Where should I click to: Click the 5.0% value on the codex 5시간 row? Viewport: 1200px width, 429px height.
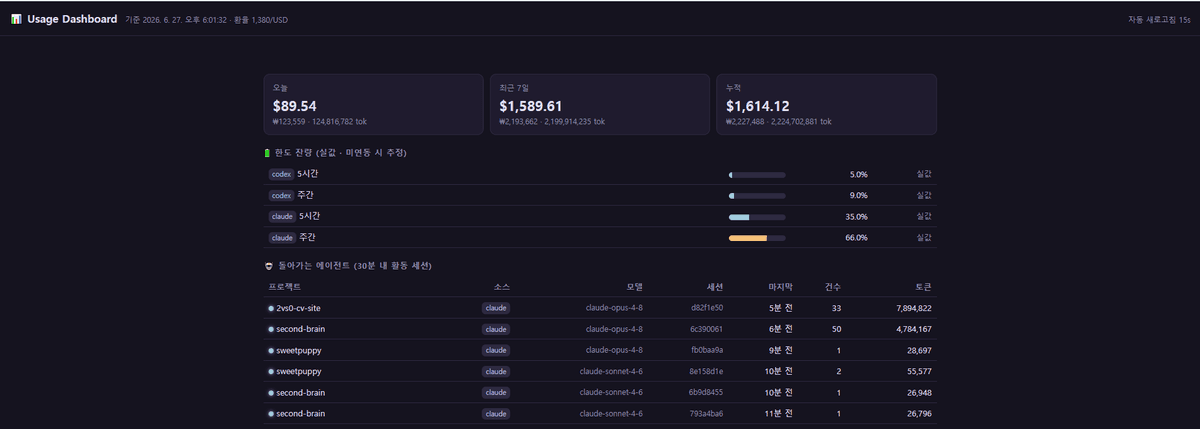point(858,174)
